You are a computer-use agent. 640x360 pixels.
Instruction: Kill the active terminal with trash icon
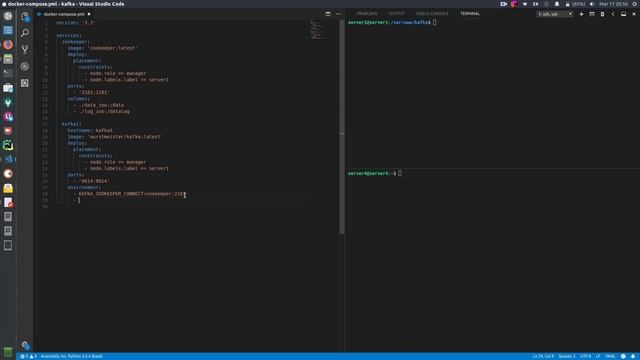602,14
